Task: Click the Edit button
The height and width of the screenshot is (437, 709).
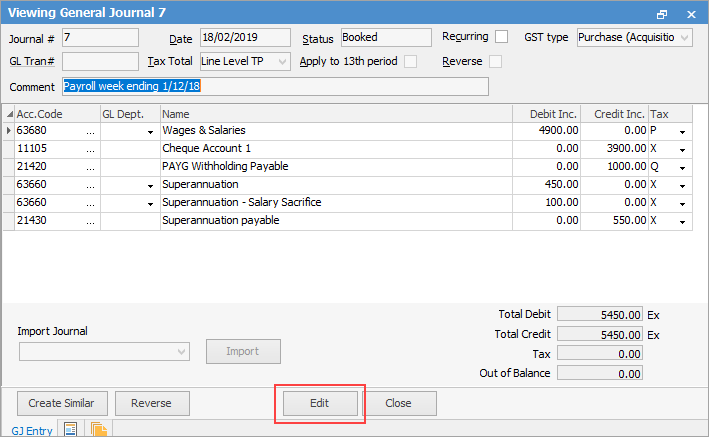Action: (x=320, y=403)
